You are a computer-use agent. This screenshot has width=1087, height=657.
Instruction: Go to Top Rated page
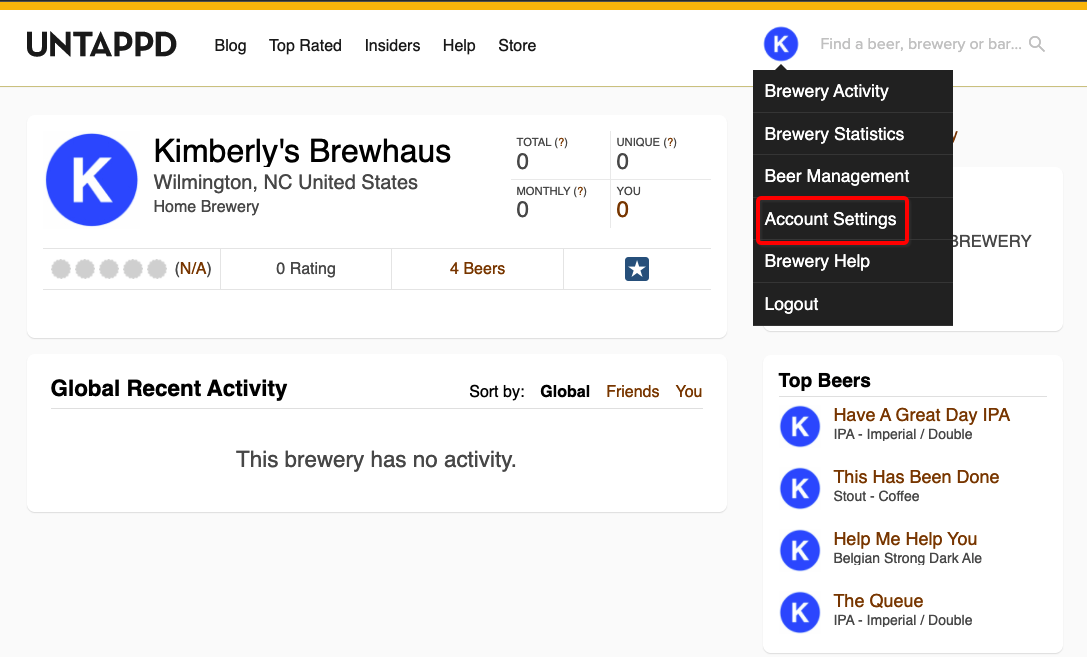click(305, 46)
